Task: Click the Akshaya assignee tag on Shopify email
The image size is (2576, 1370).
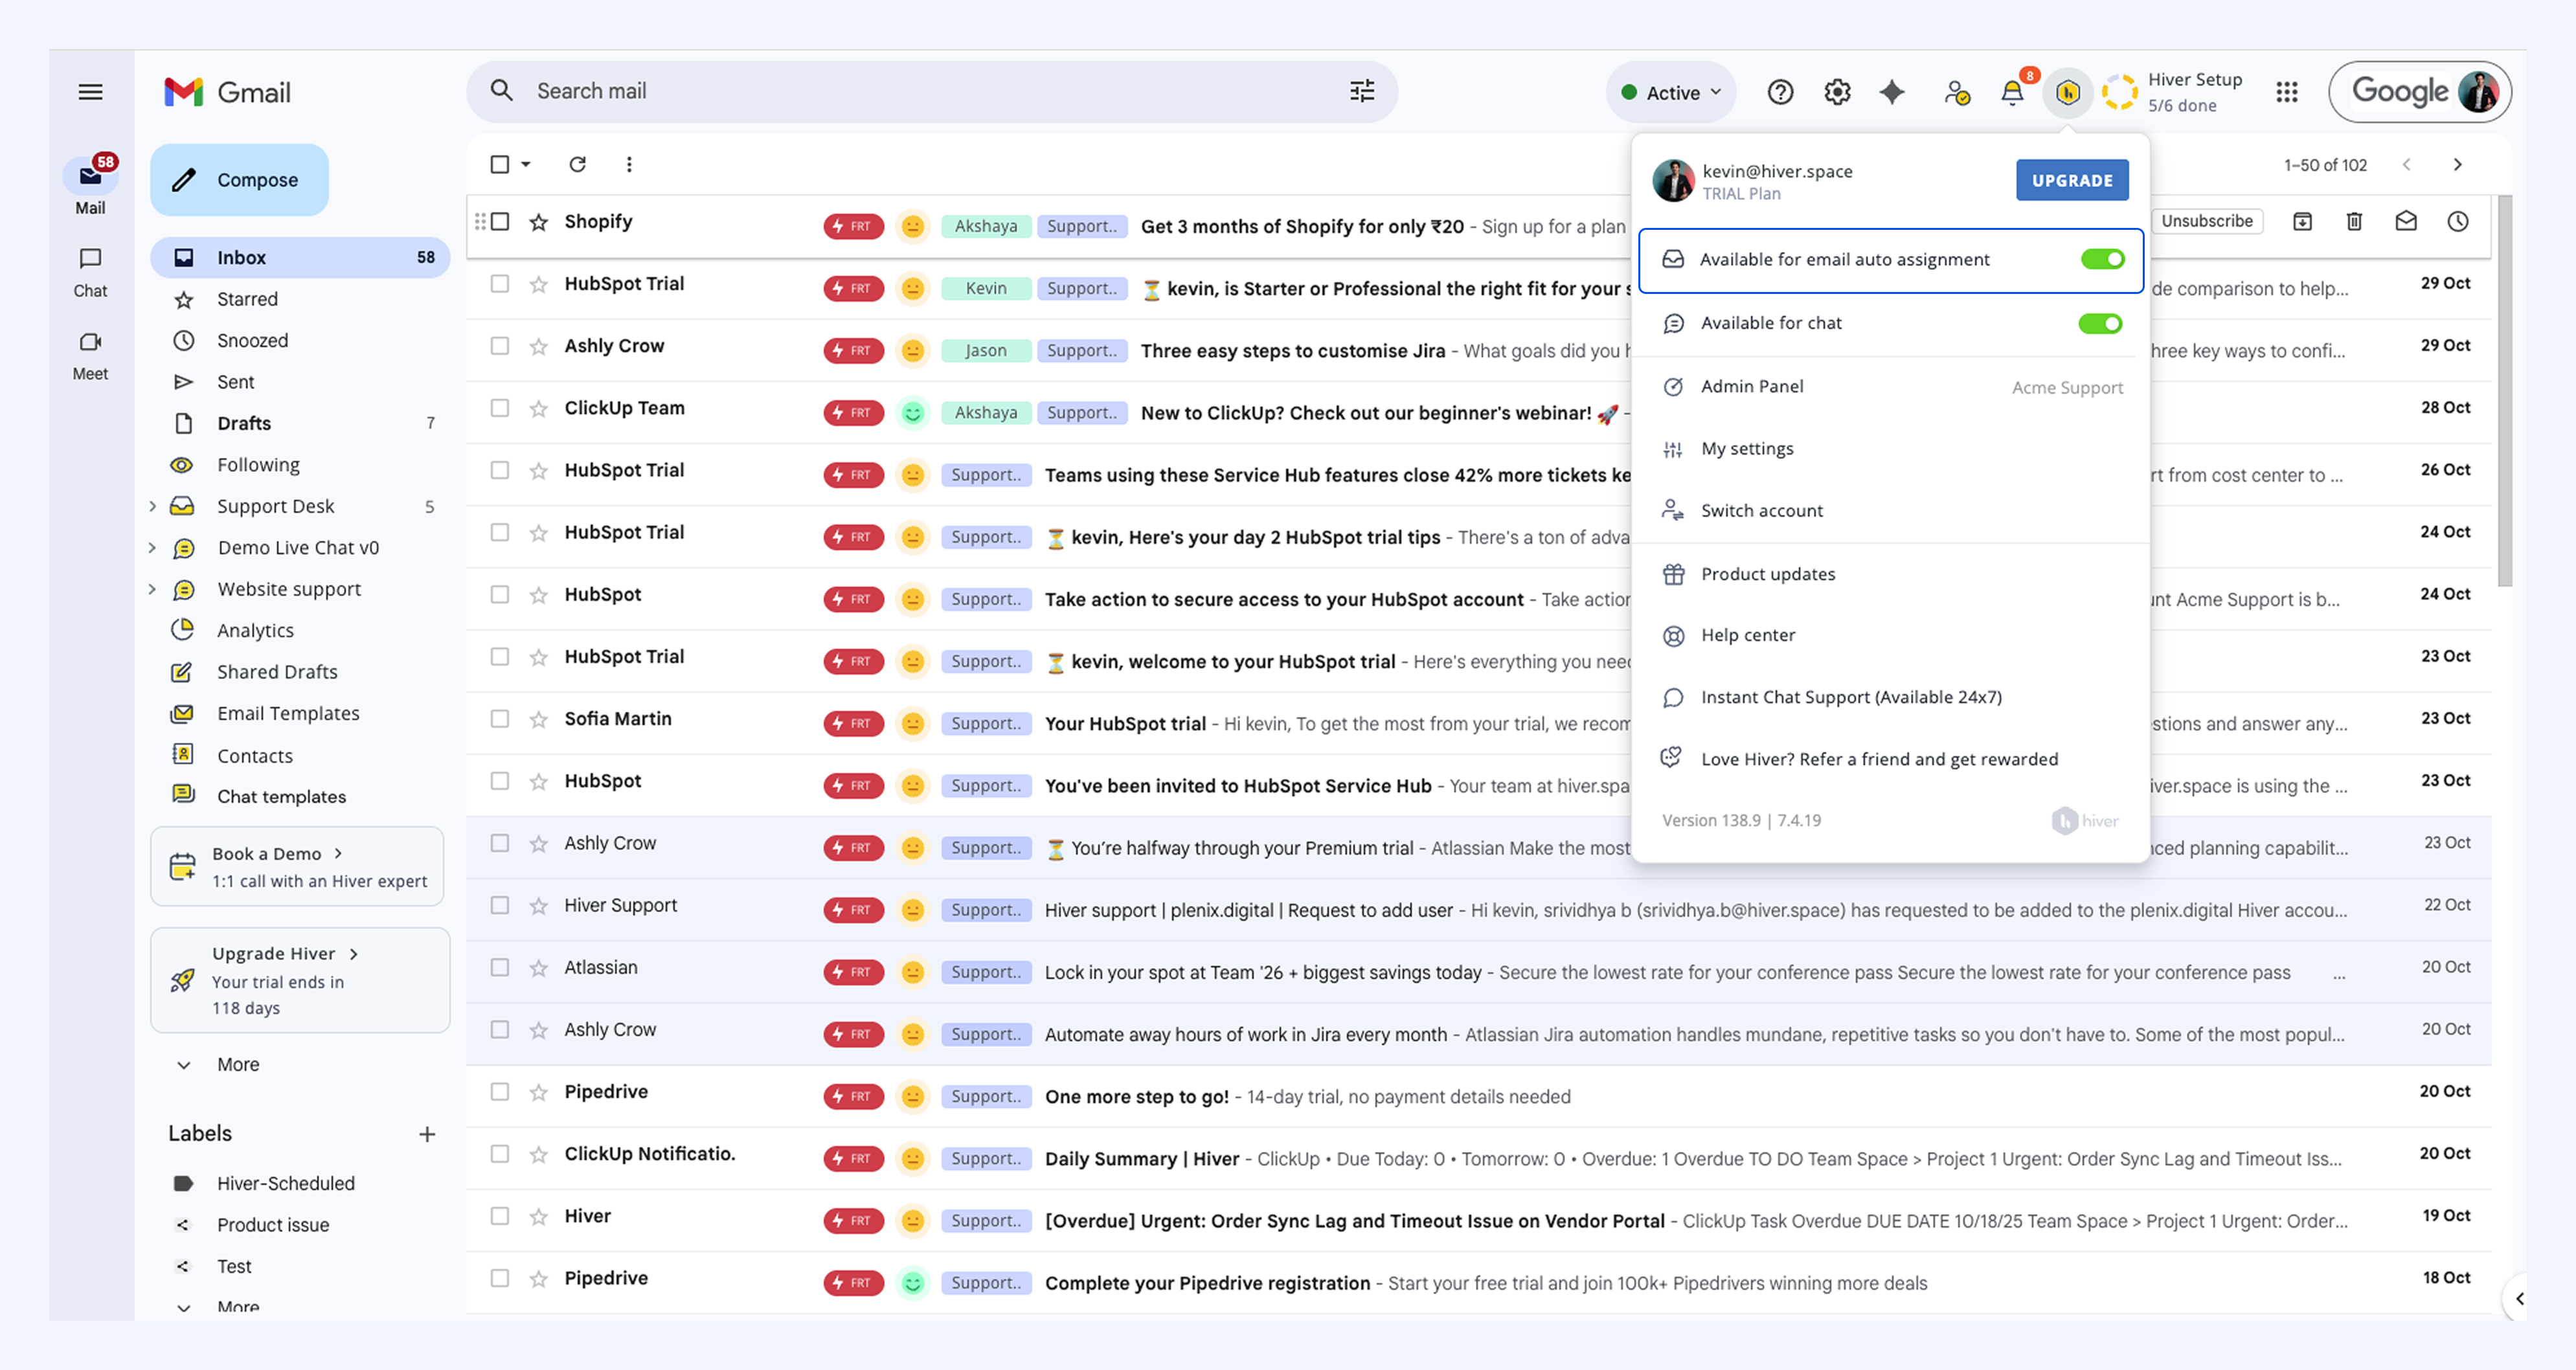Action: (x=985, y=226)
